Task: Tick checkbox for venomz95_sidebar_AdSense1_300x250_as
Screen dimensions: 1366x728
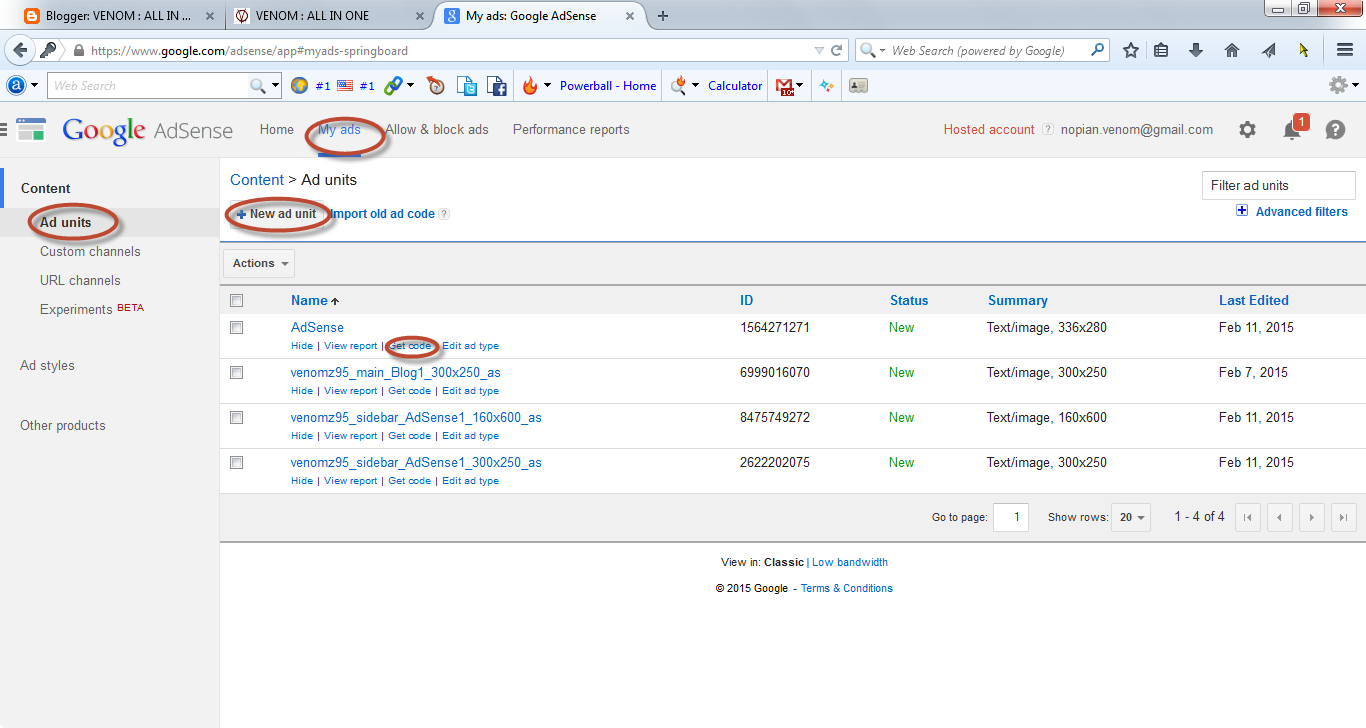Action: point(237,462)
